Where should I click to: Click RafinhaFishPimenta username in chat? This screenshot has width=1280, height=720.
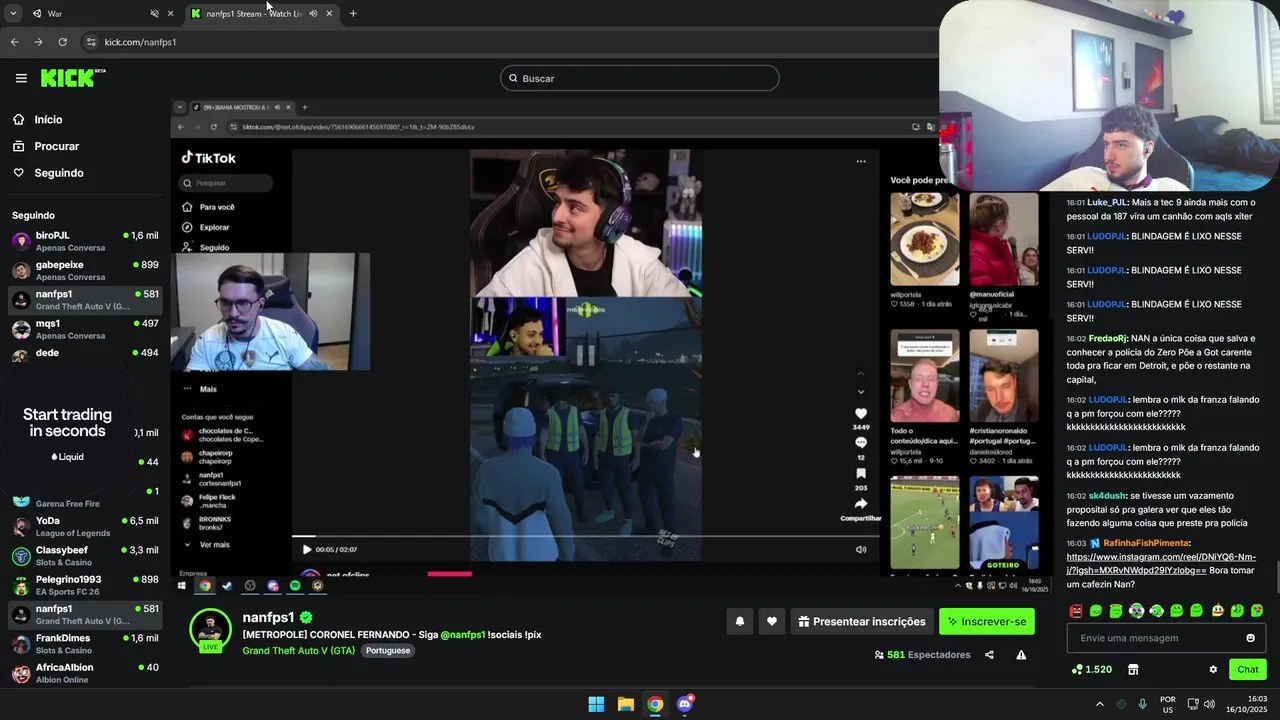pyautogui.click(x=1146, y=543)
